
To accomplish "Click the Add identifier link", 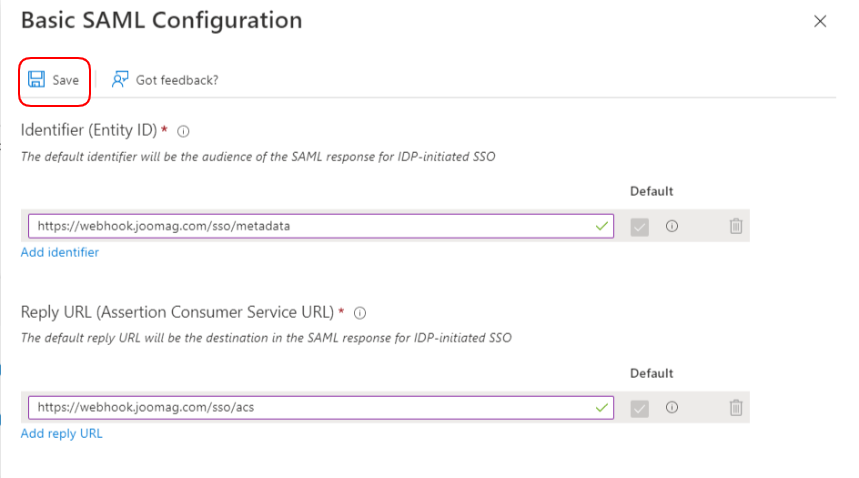I will 60,253.
